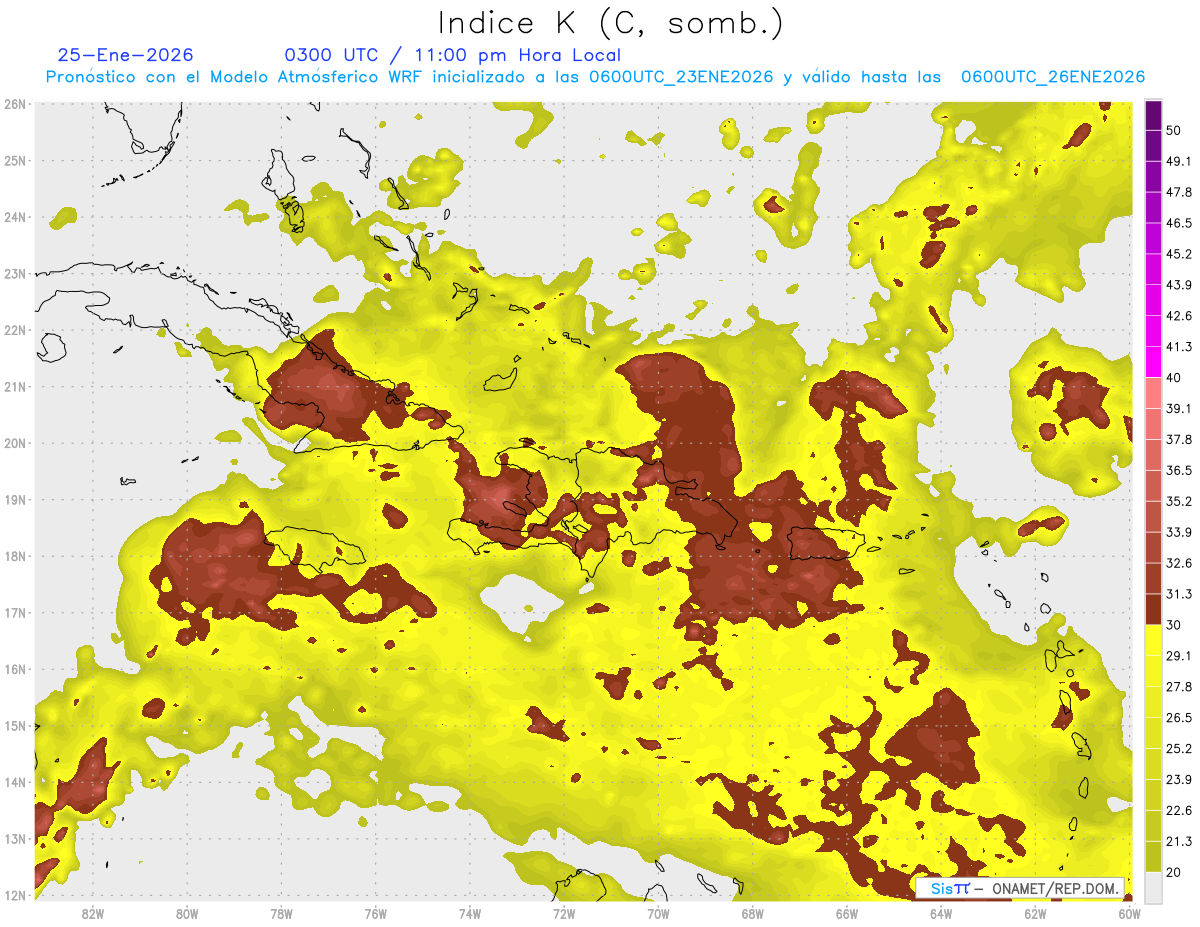Click the '47.8' color bar label
This screenshot has height=927, width=1200.
click(x=1178, y=192)
